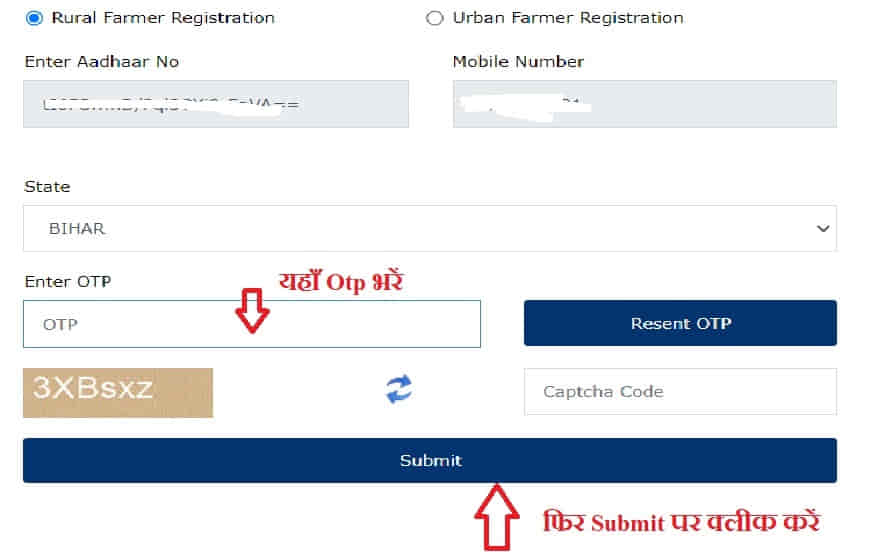The width and height of the screenshot is (878, 560).
Task: Click the Resent OTP button
Action: (x=680, y=323)
